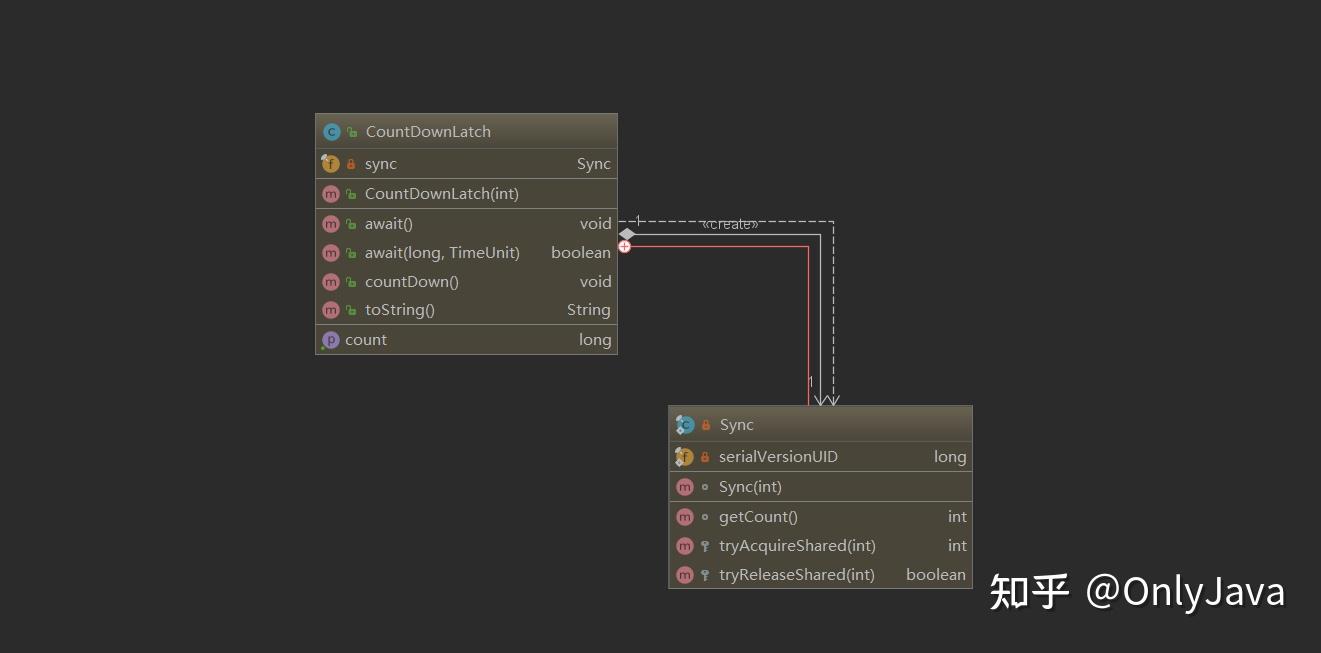Click the constructor icon beside CountDownLatch(int)
This screenshot has height=653, width=1321.
[x=331, y=194]
